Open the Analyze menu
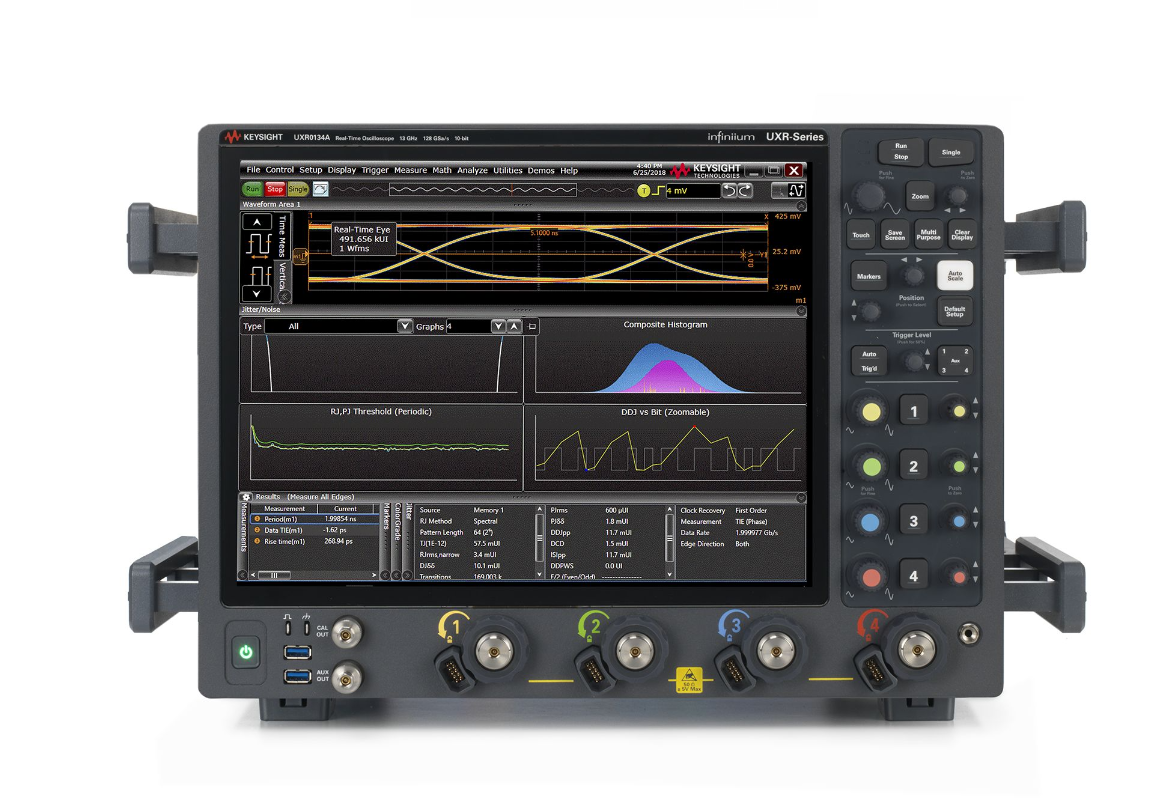Viewport: 1167px width, 812px height. pyautogui.click(x=472, y=171)
